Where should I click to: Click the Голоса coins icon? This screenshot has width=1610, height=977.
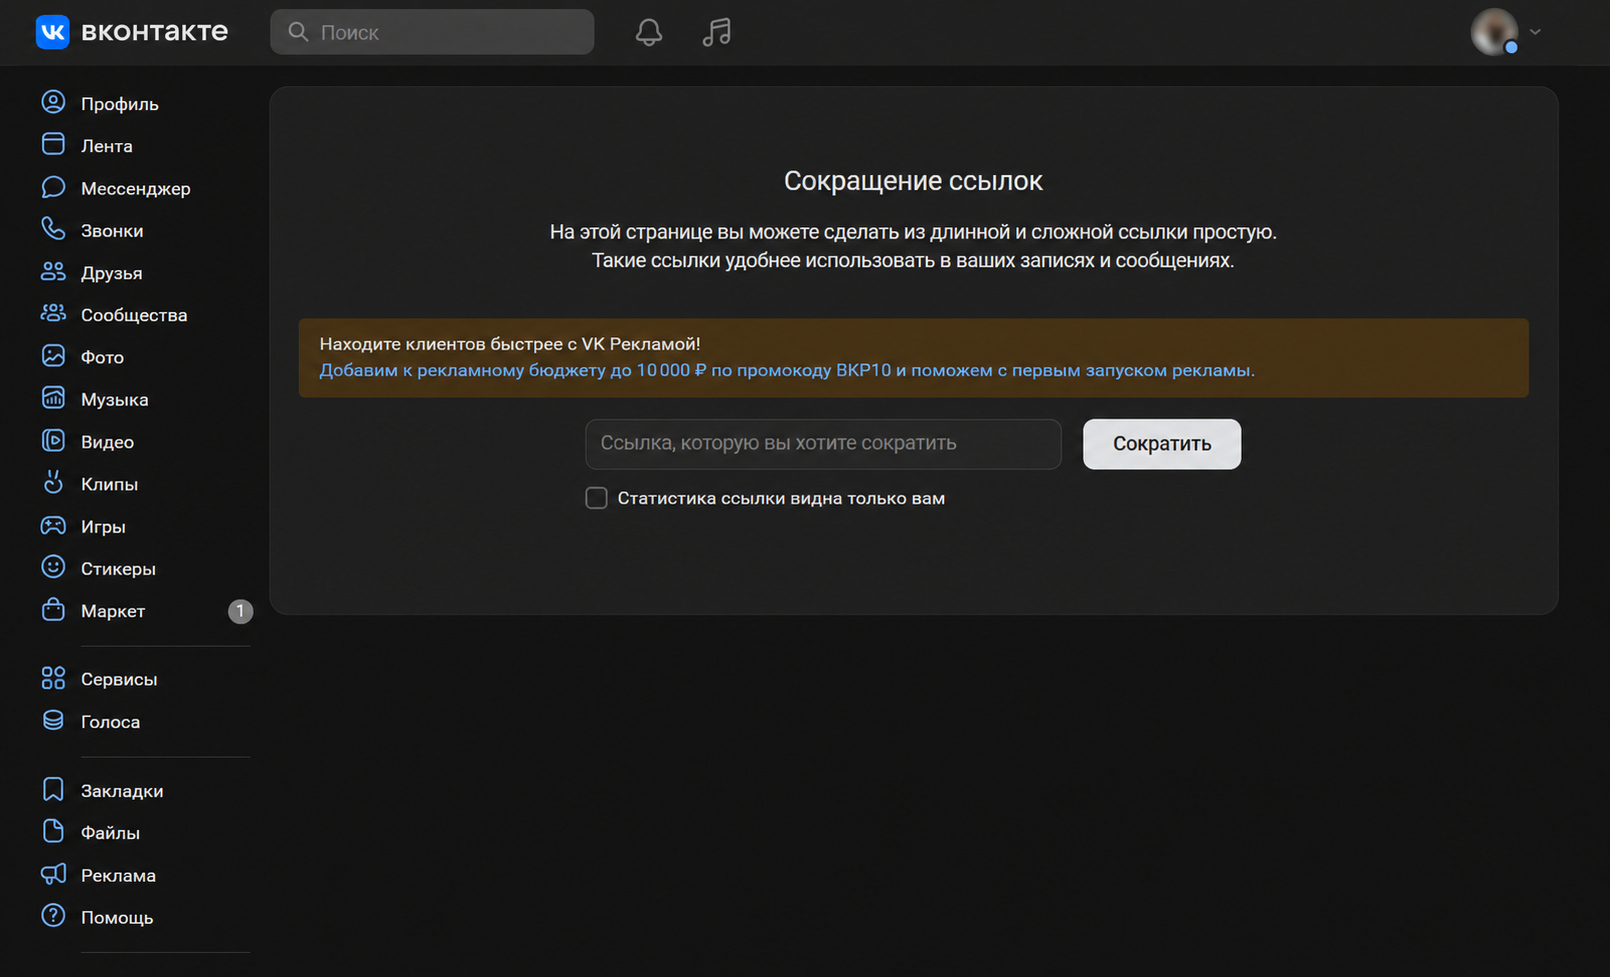[x=53, y=721]
